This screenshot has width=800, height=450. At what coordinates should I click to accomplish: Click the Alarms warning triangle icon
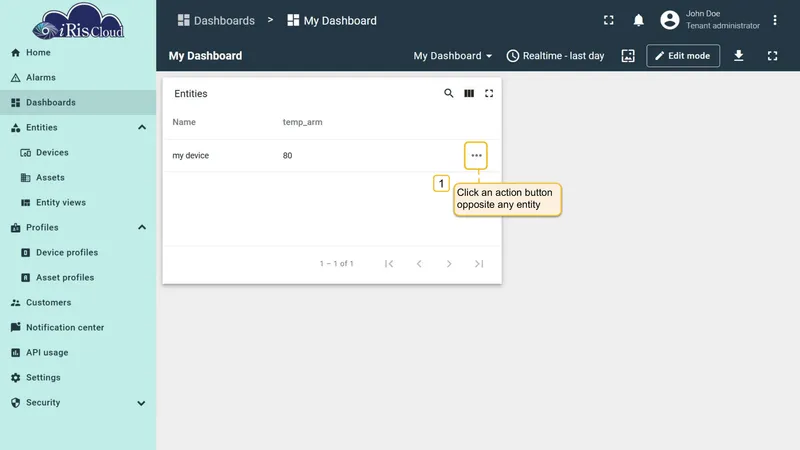click(x=16, y=78)
